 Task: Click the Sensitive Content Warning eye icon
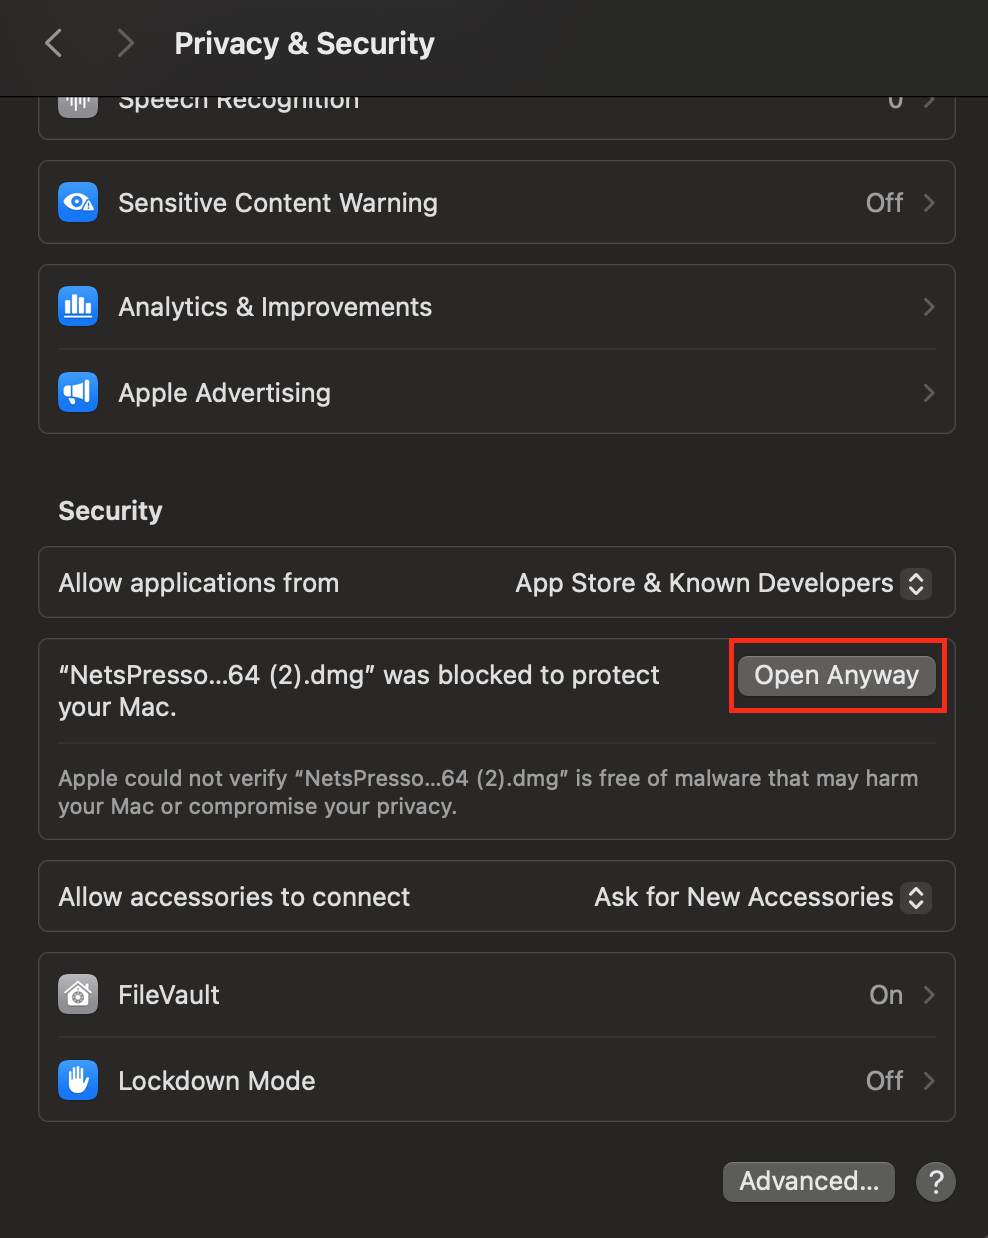78,202
